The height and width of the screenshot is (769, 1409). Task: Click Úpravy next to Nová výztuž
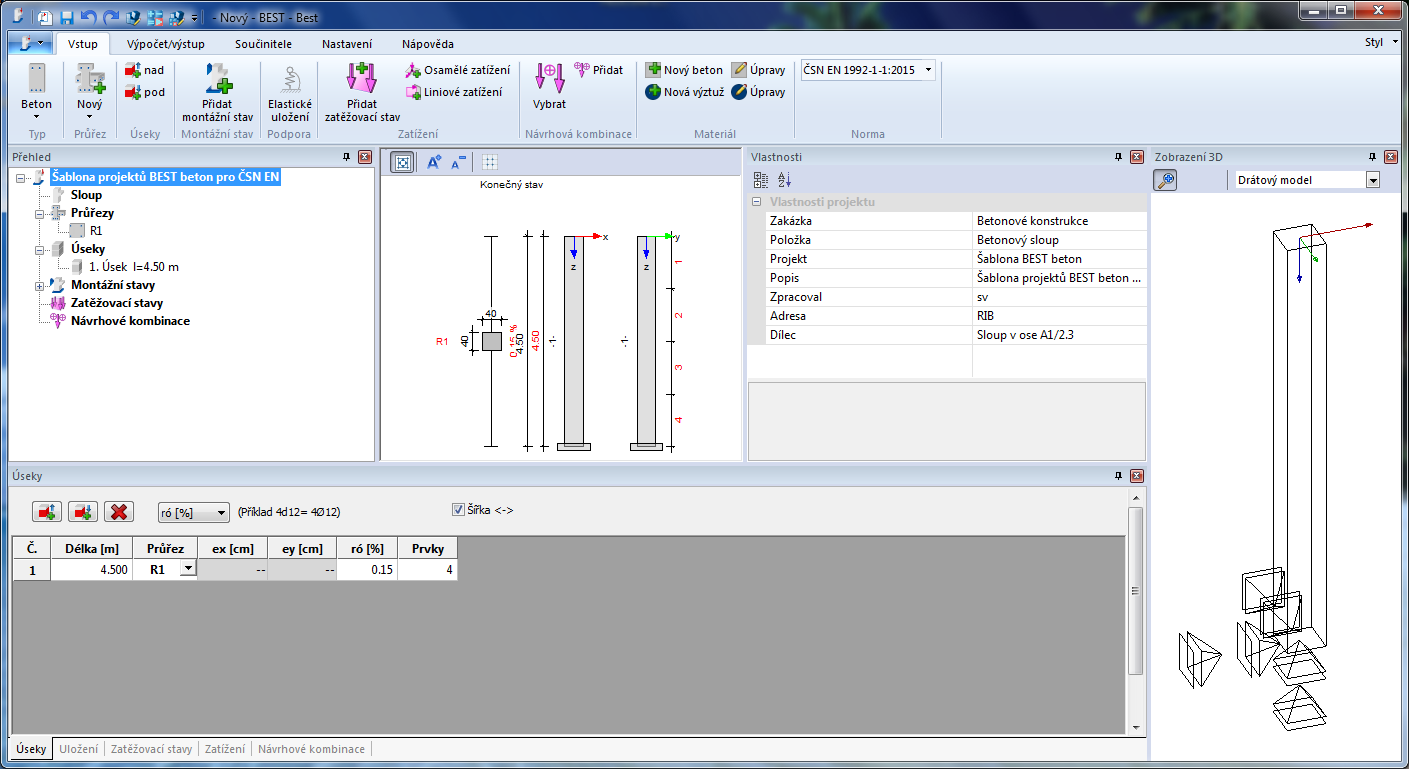point(758,92)
